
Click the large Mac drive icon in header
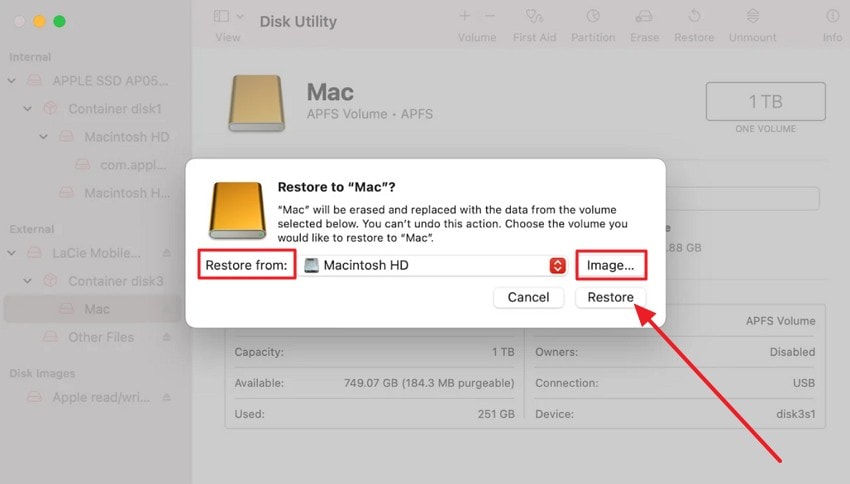click(x=256, y=103)
